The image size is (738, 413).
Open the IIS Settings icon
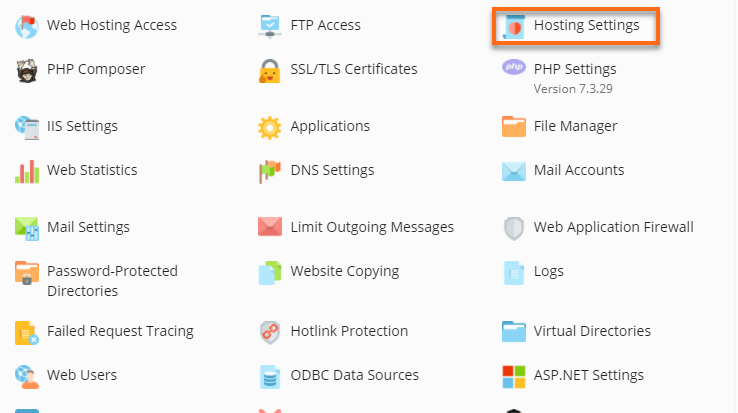coord(27,128)
